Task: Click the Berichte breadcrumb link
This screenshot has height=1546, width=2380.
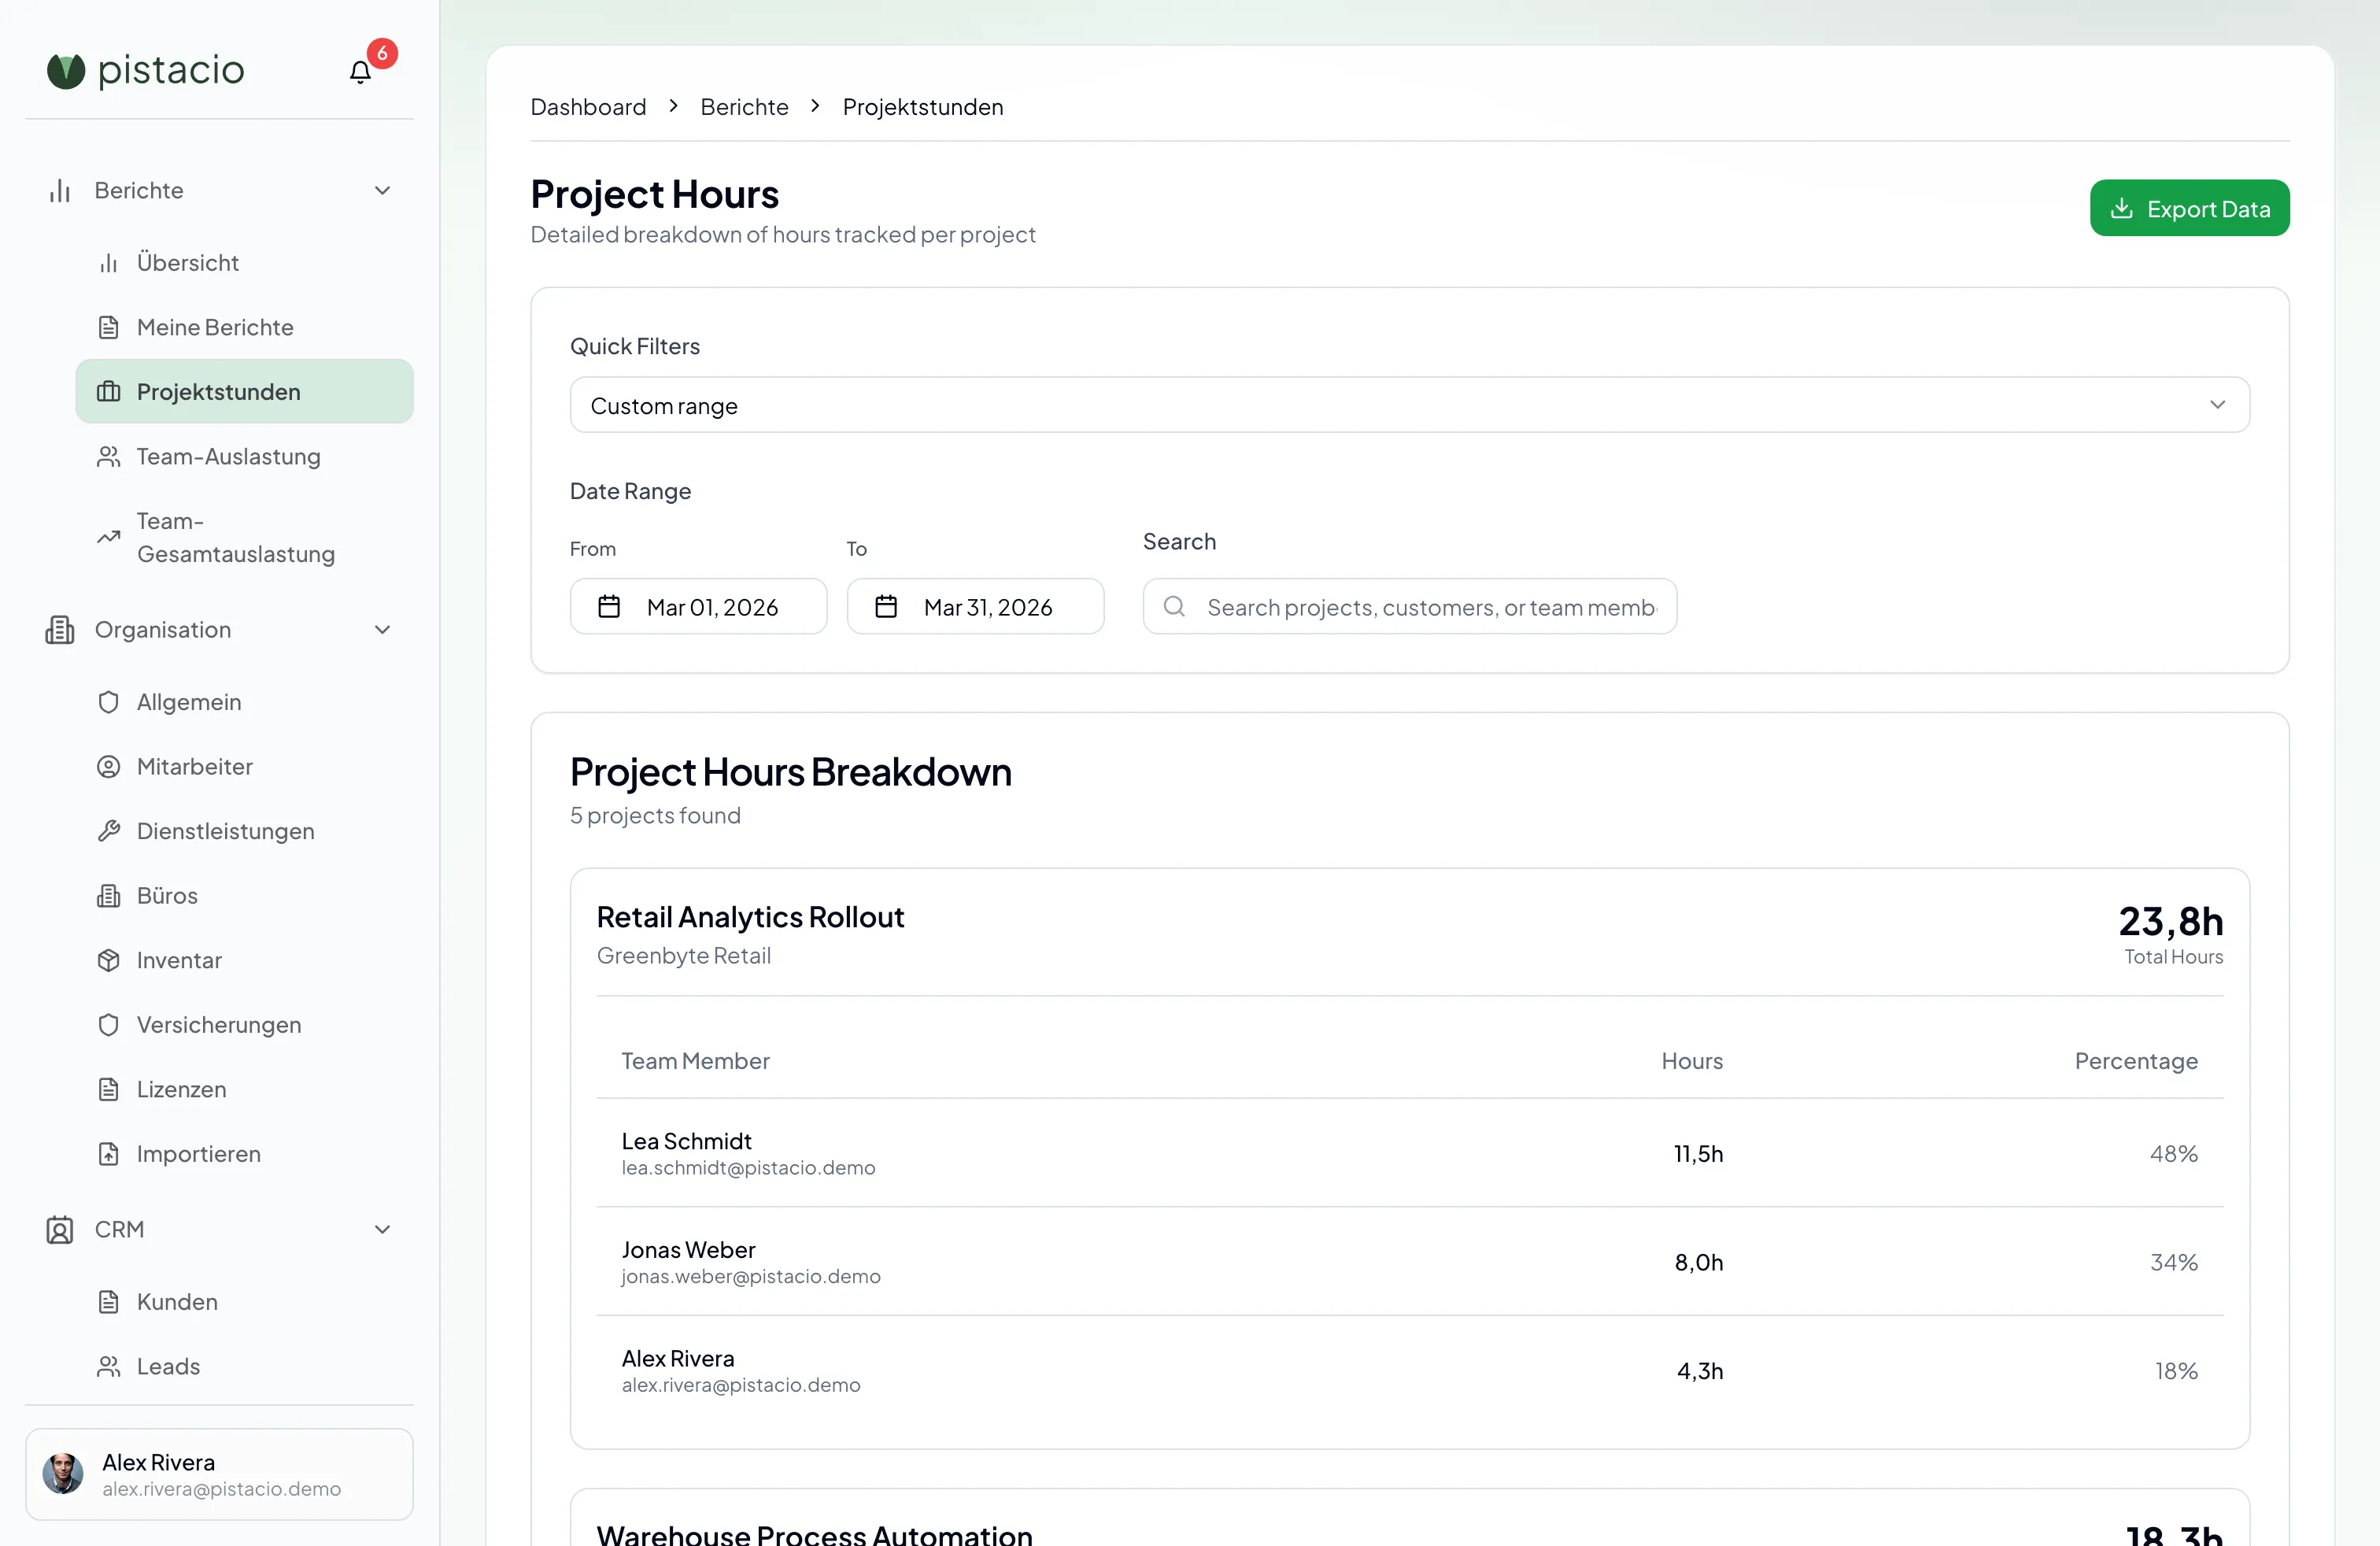Action: pyautogui.click(x=744, y=107)
